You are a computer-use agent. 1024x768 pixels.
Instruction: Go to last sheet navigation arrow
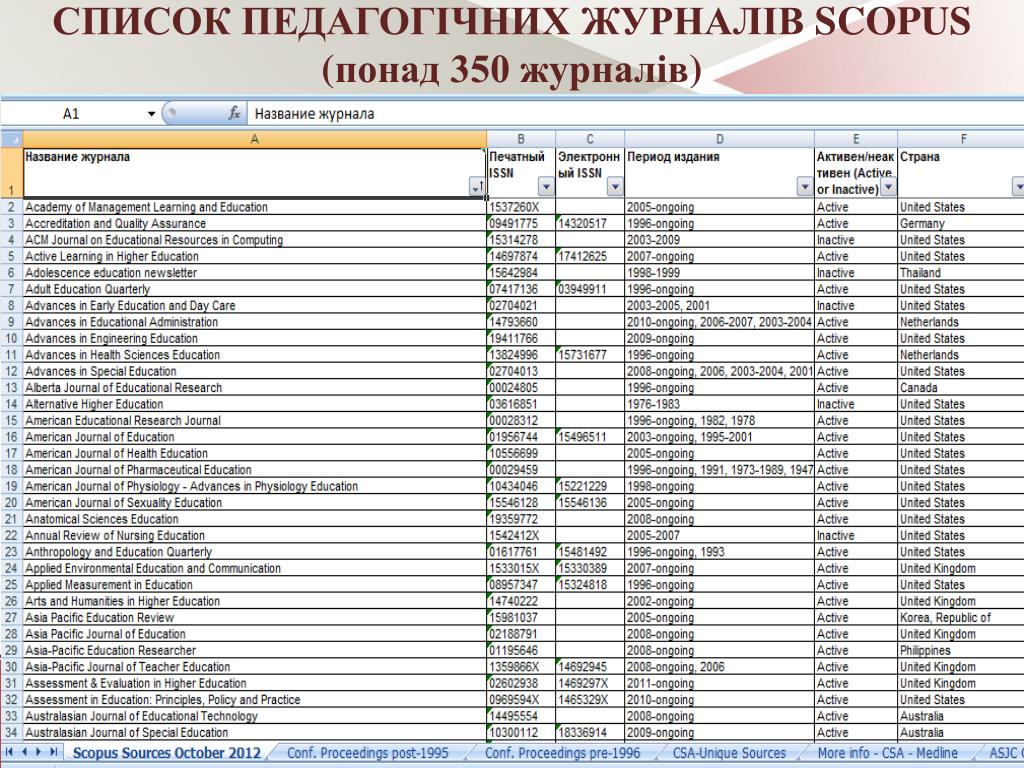(54, 752)
